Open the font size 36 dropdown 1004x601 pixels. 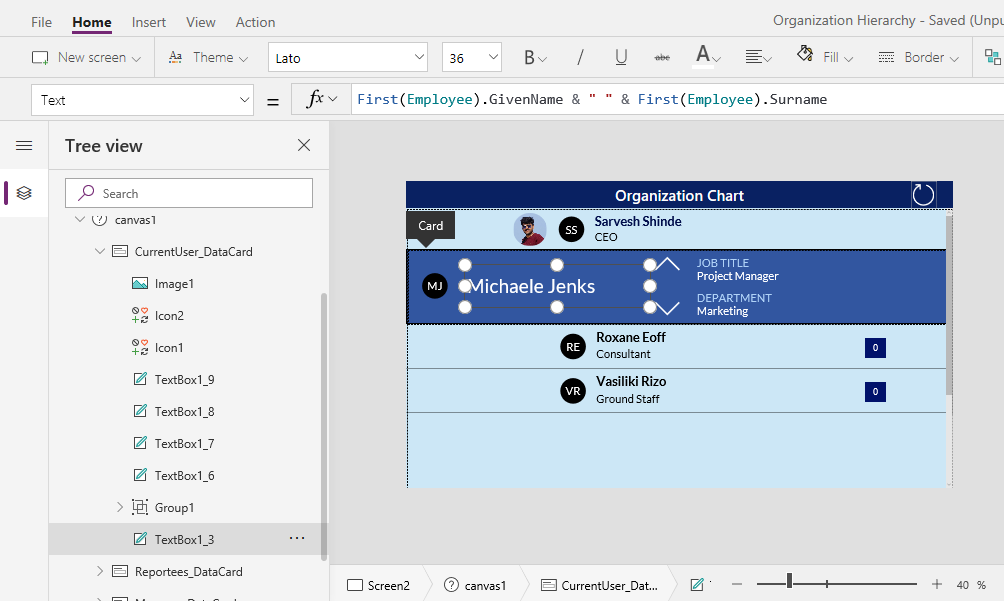[x=471, y=57]
